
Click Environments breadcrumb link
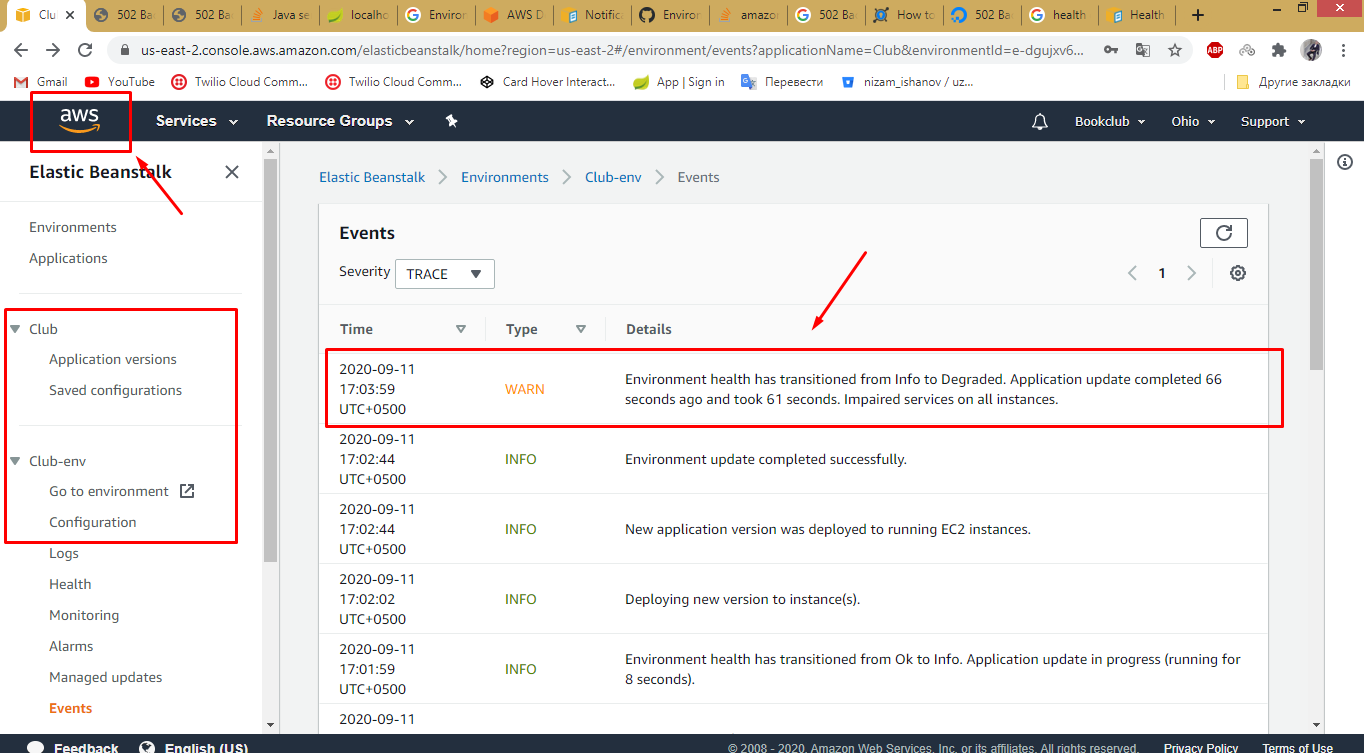[x=505, y=177]
